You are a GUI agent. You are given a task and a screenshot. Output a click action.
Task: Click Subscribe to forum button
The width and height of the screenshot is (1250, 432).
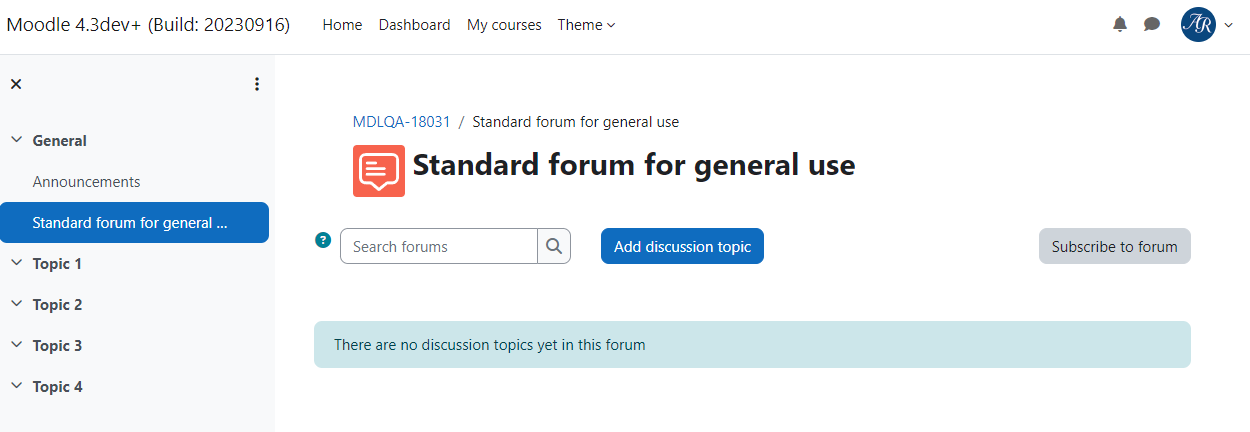tap(1114, 246)
